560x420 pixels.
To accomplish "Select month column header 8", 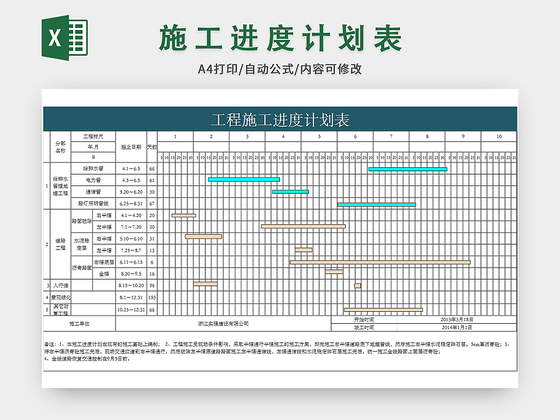I will [427, 136].
